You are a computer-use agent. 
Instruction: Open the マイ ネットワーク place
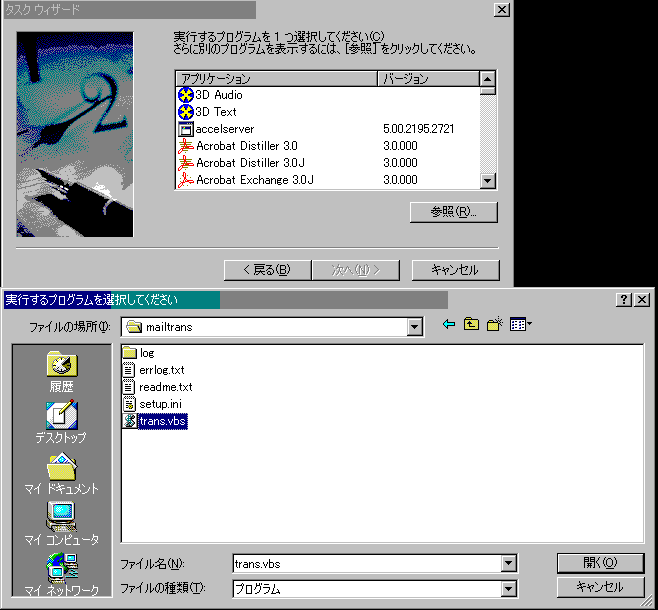62,574
